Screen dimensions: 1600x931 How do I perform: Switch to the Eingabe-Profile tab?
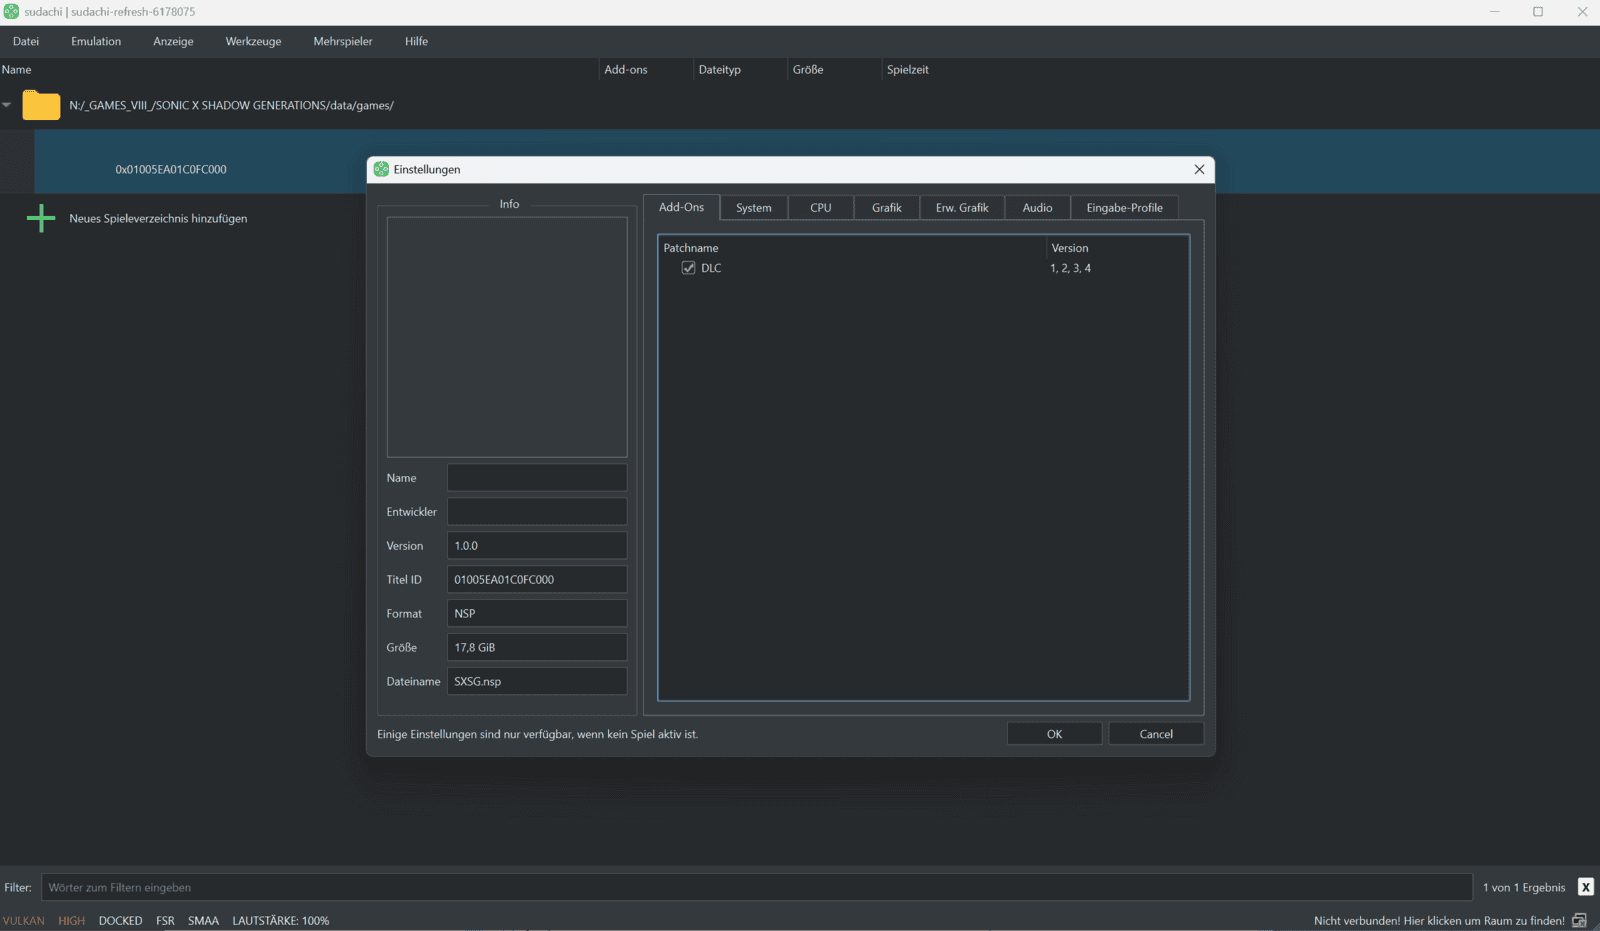point(1124,208)
